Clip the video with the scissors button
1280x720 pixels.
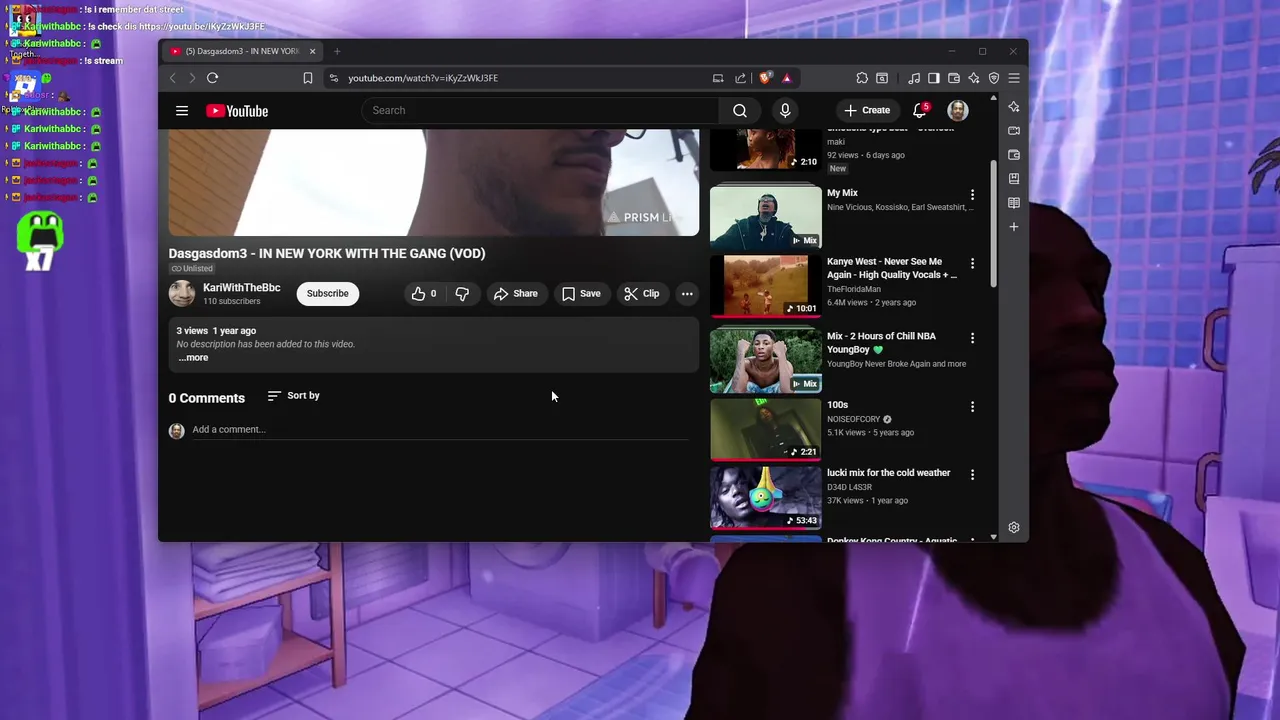point(642,294)
